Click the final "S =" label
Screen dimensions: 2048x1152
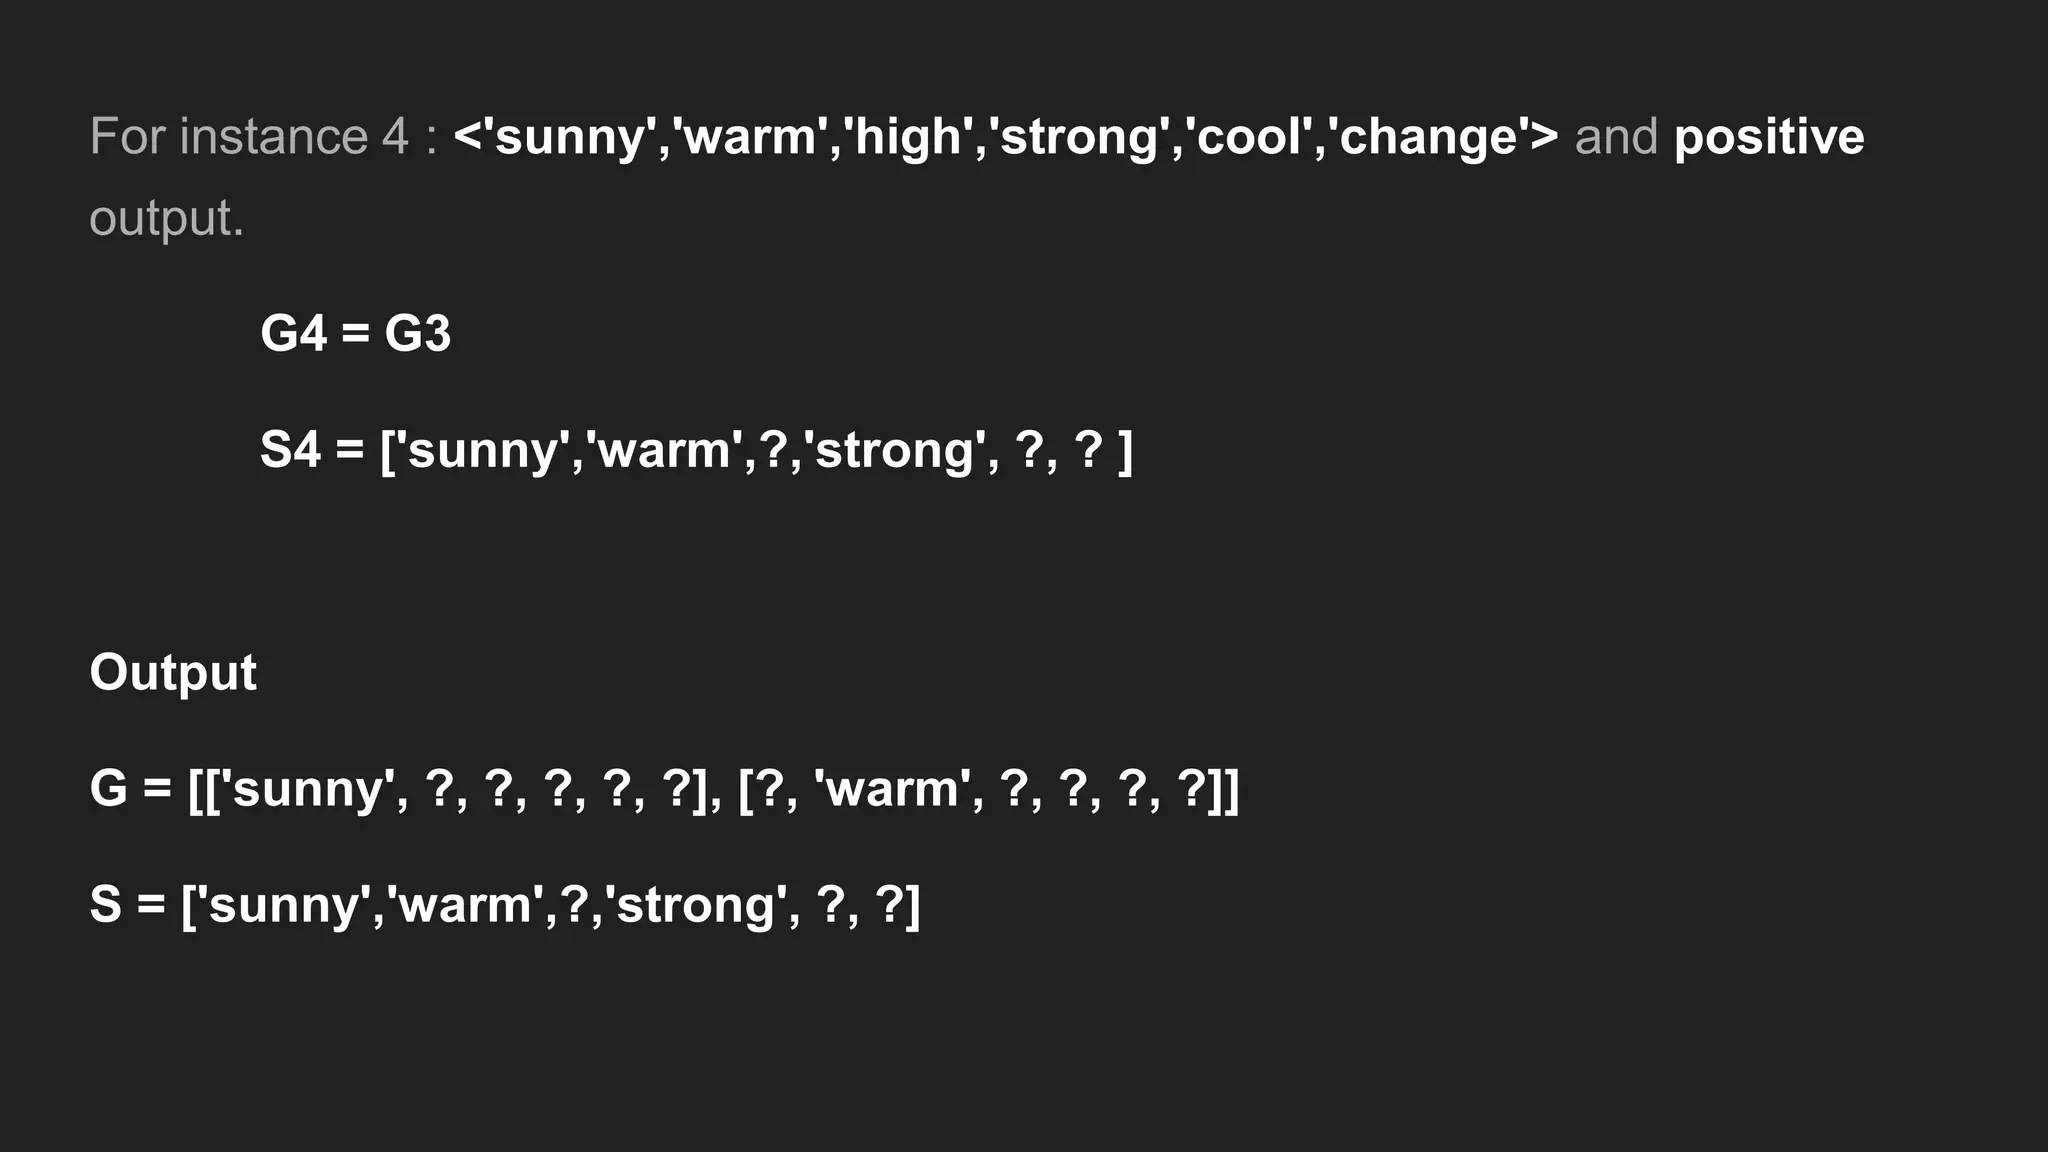[x=127, y=905]
